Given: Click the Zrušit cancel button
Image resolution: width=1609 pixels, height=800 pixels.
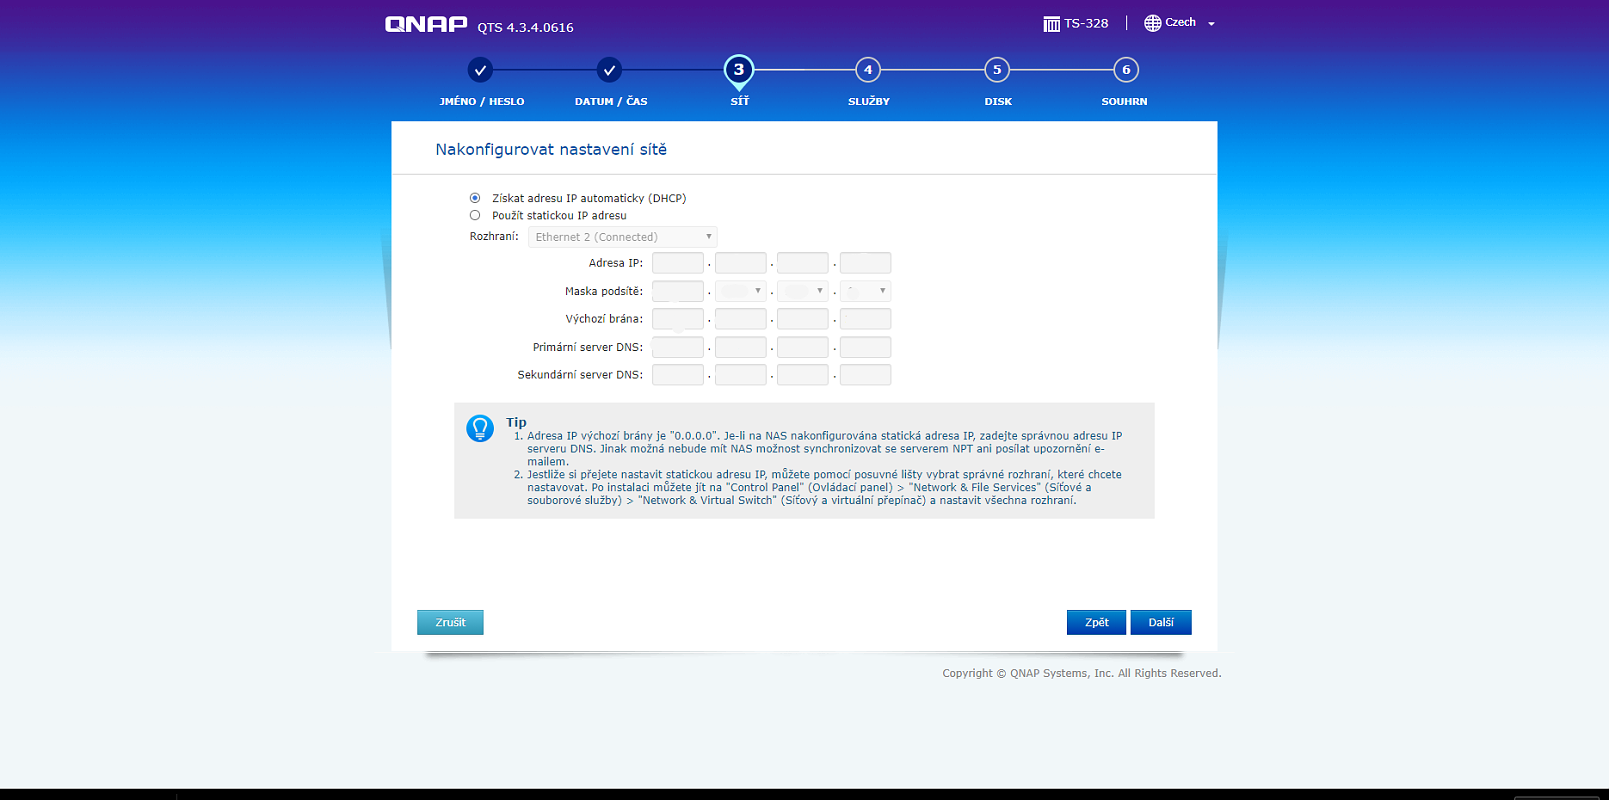Looking at the screenshot, I should point(450,622).
